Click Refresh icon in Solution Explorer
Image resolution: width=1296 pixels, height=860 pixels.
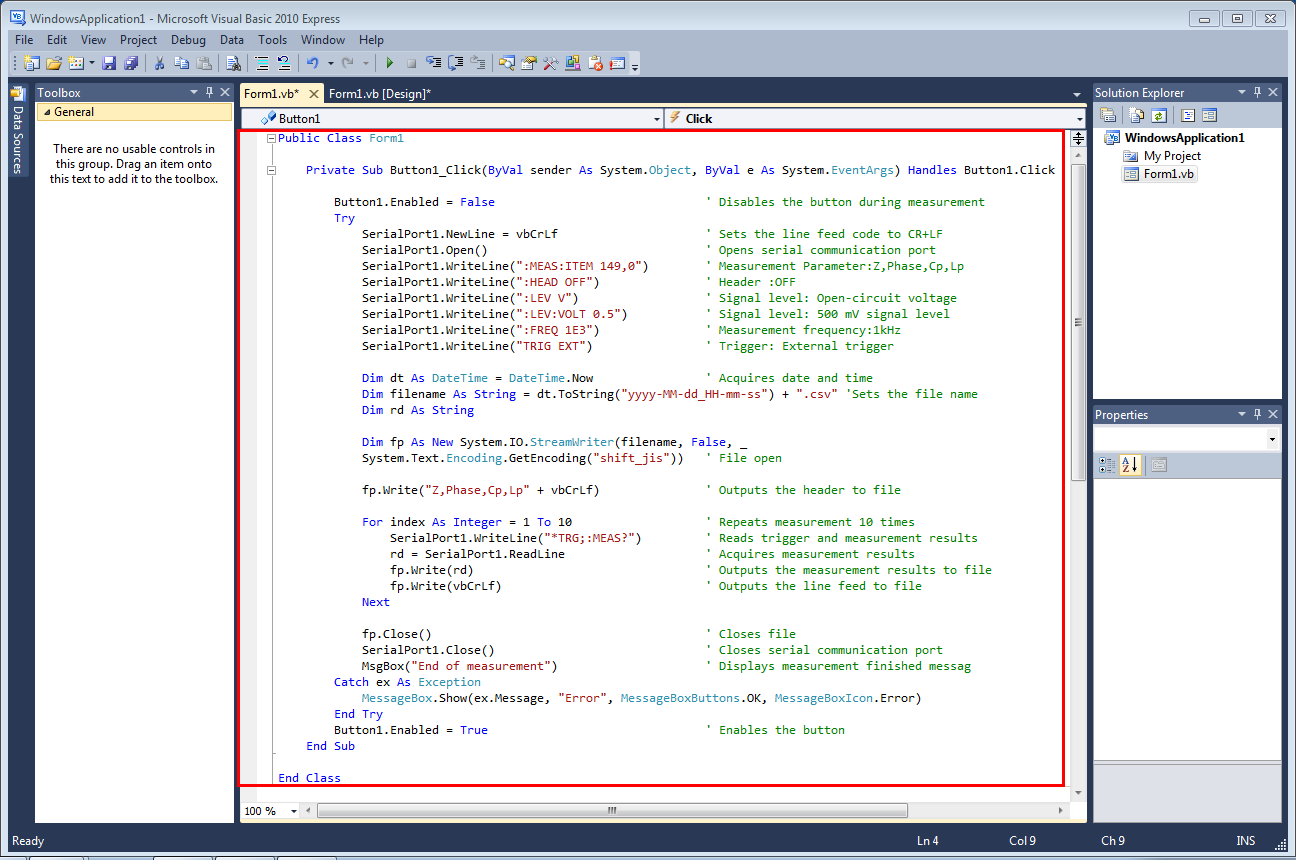(1158, 115)
